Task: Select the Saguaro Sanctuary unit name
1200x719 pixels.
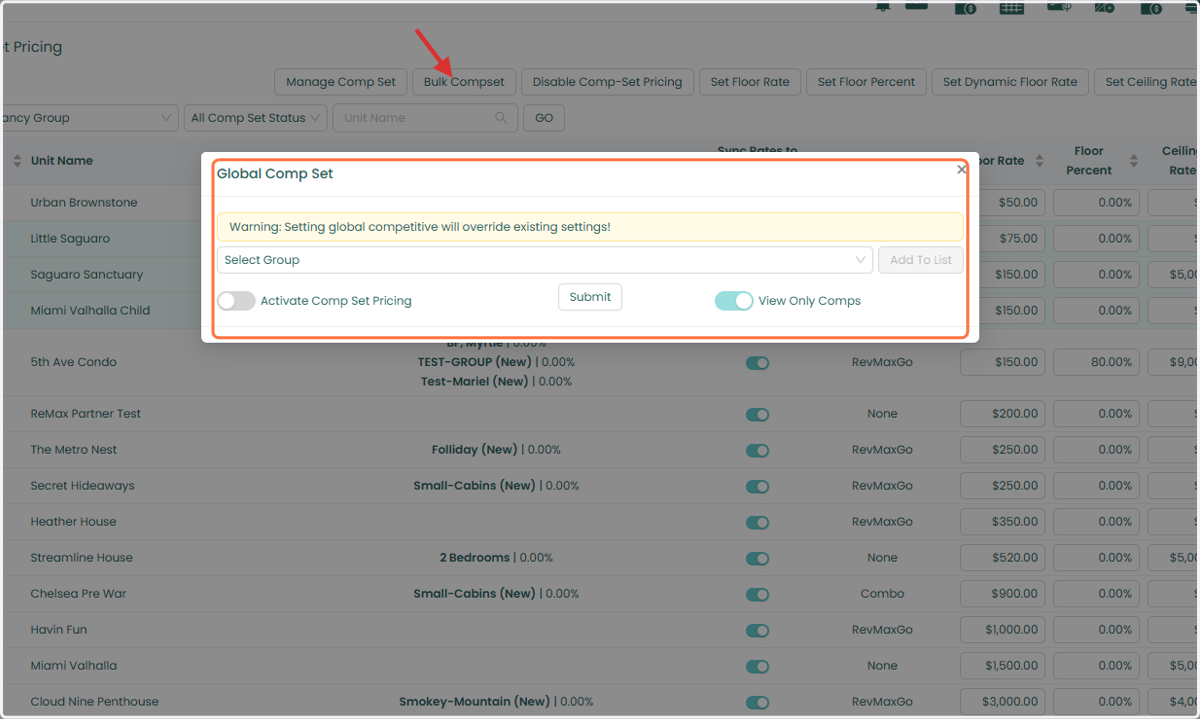Action: point(87,275)
